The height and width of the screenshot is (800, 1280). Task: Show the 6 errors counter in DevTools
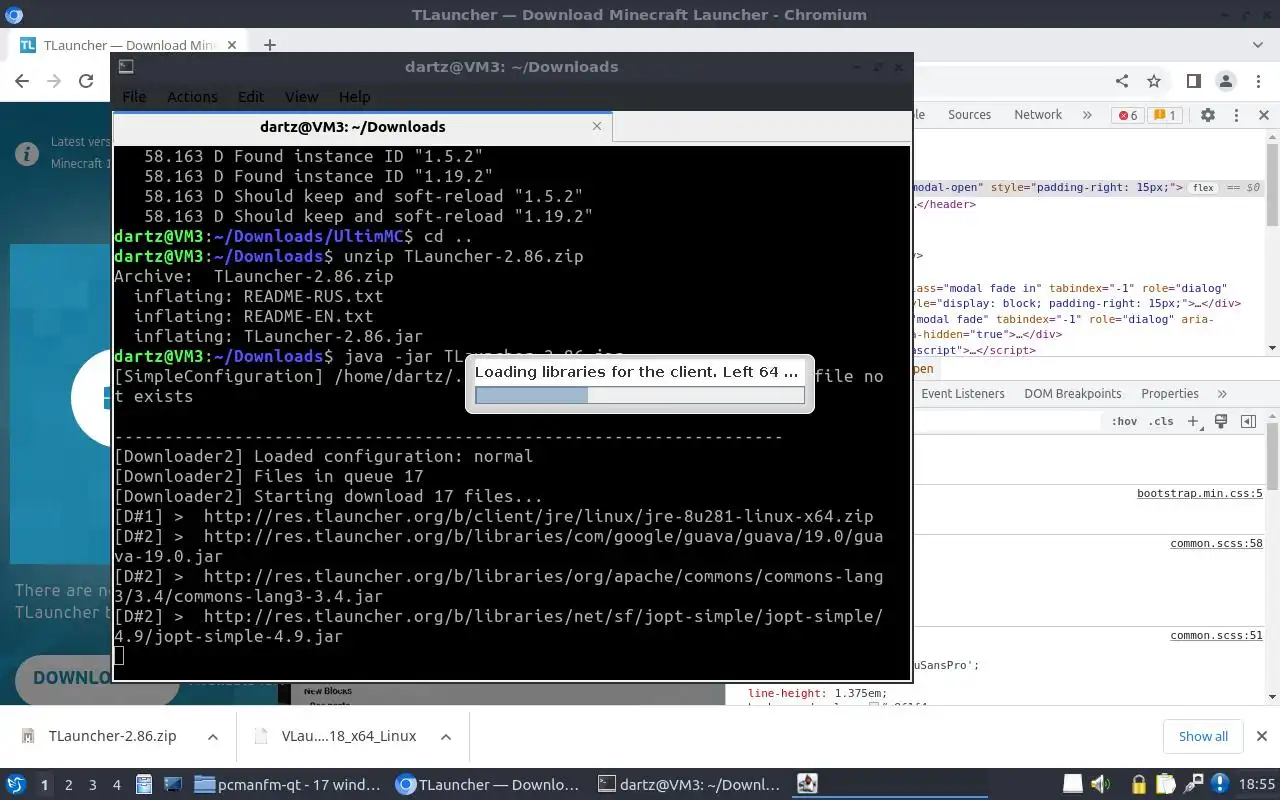(1128, 115)
